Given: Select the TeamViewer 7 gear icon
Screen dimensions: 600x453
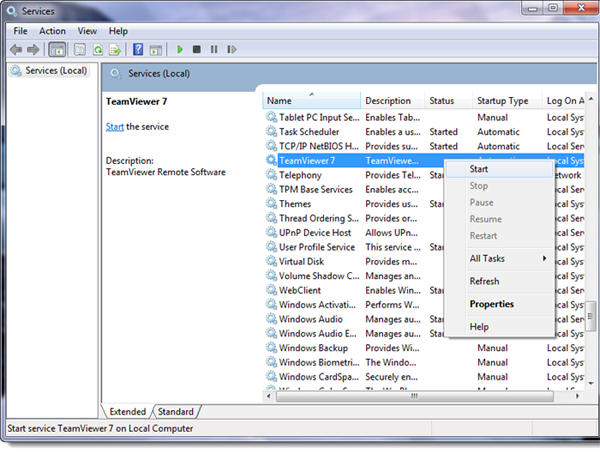Looking at the screenshot, I should 271,160.
